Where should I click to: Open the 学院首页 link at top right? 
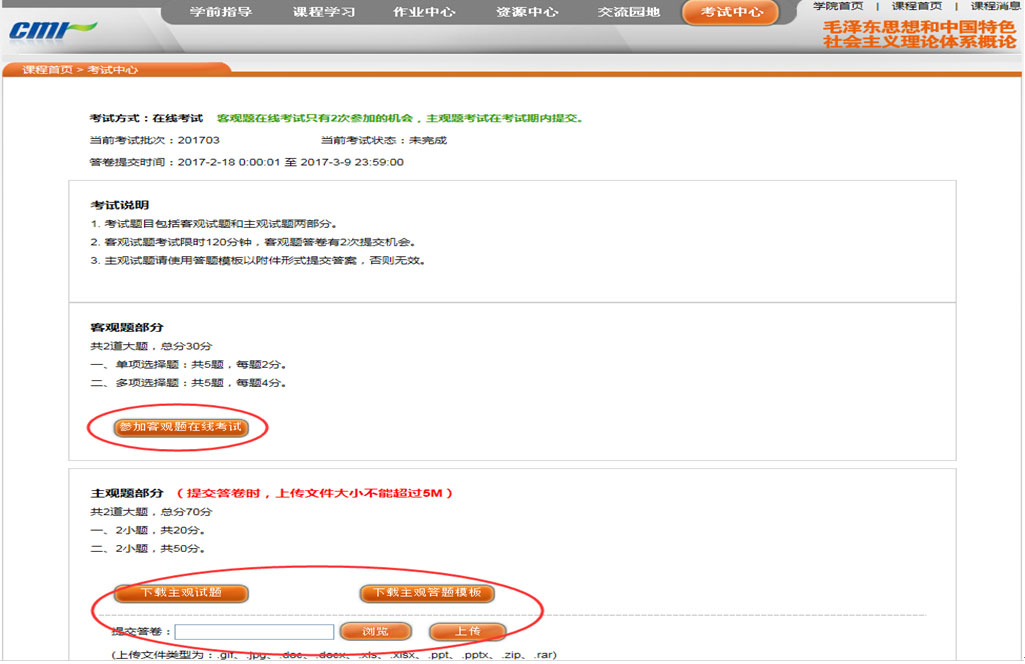click(x=838, y=6)
